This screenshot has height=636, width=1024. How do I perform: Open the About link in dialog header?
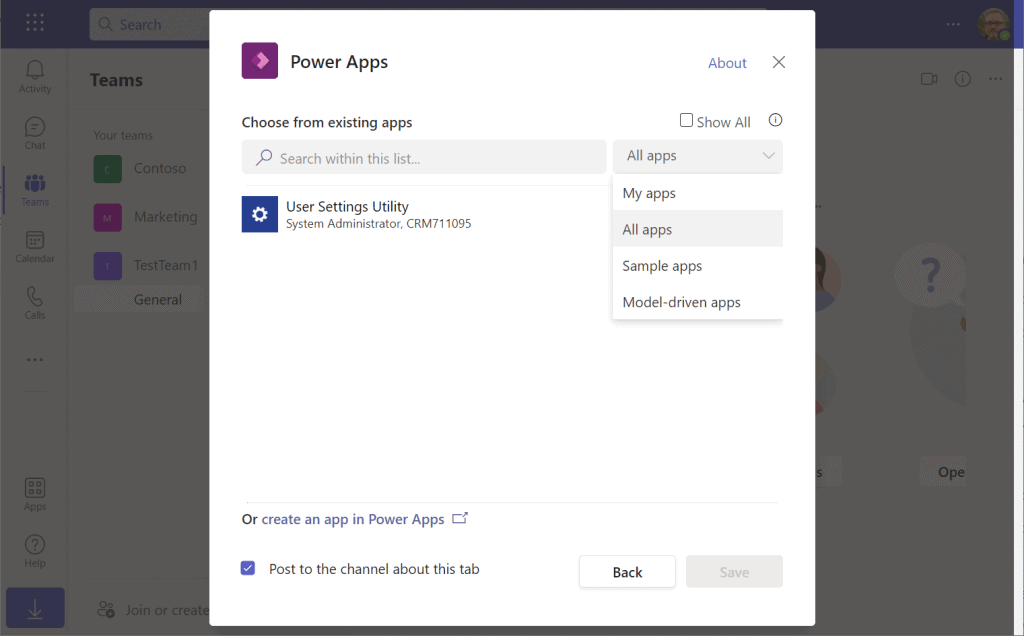[727, 63]
